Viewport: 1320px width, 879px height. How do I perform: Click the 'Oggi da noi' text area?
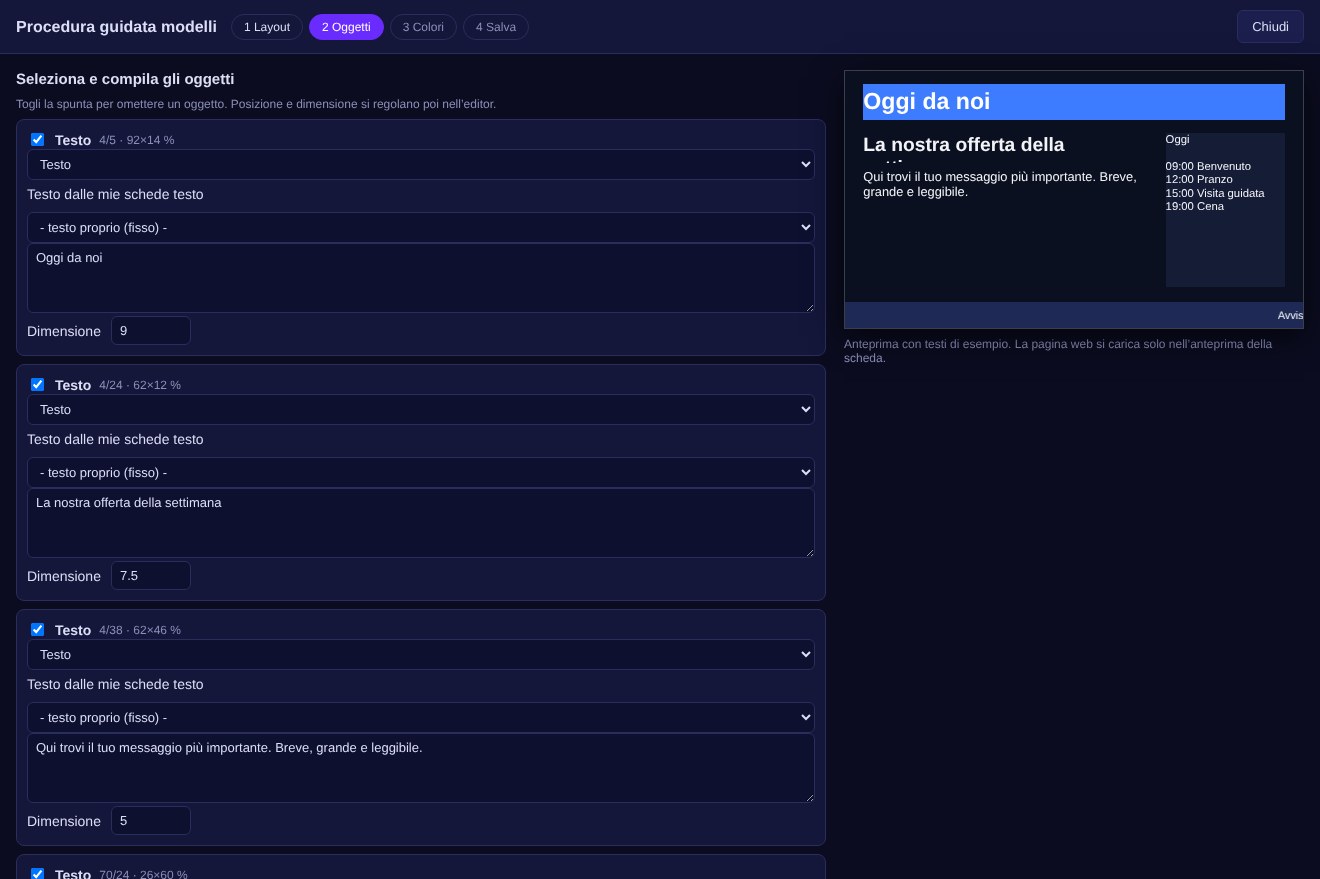[421, 278]
